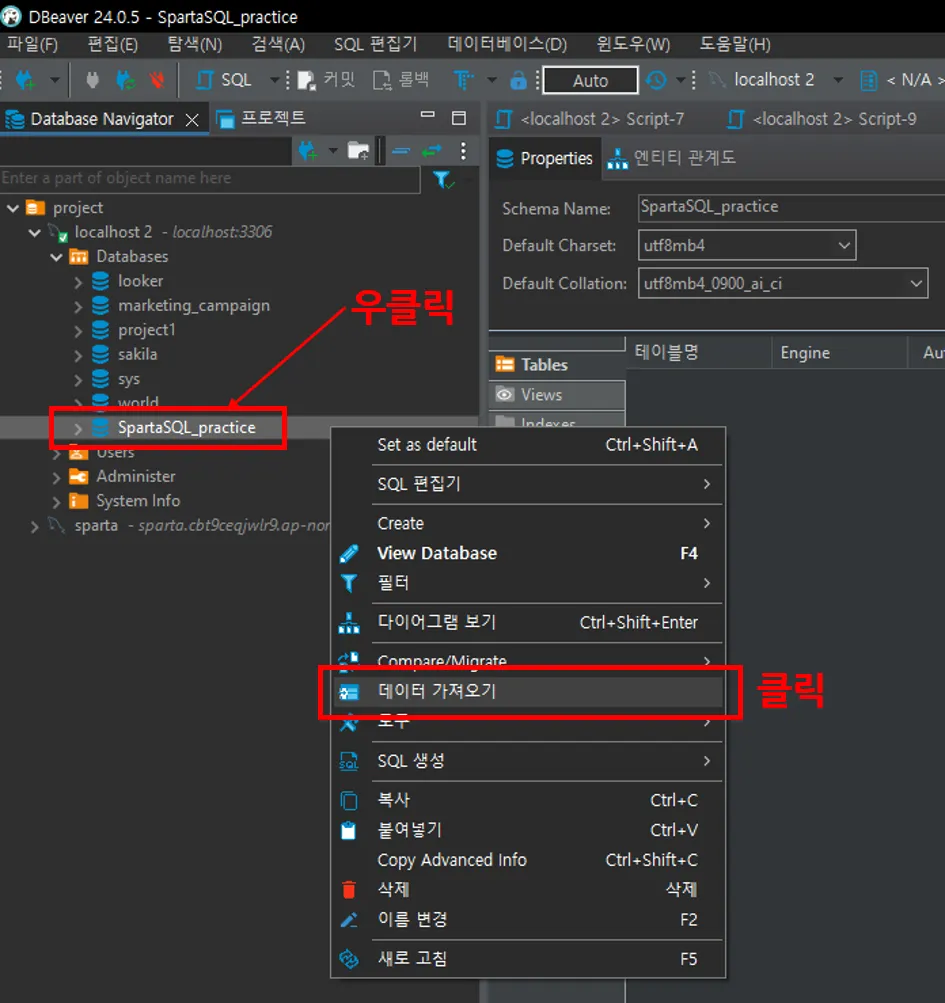Screen dimensions: 945x1003
Task: Open the SQL 편집기 menu in menu bar
Action: pos(375,45)
